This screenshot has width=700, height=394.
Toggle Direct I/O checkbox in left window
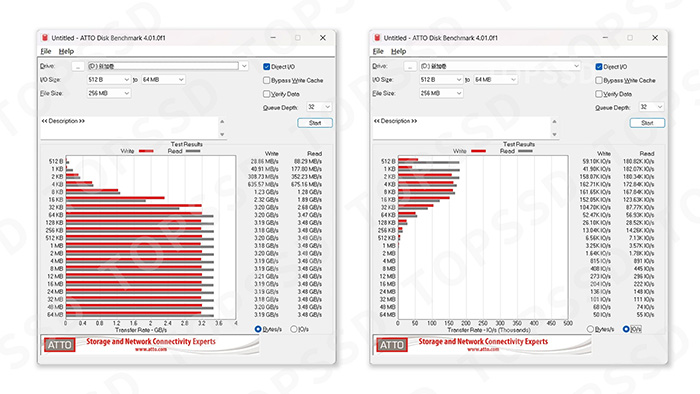click(x=267, y=66)
